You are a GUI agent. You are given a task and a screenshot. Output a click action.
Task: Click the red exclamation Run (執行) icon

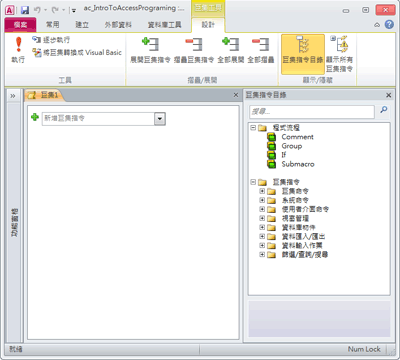18,50
